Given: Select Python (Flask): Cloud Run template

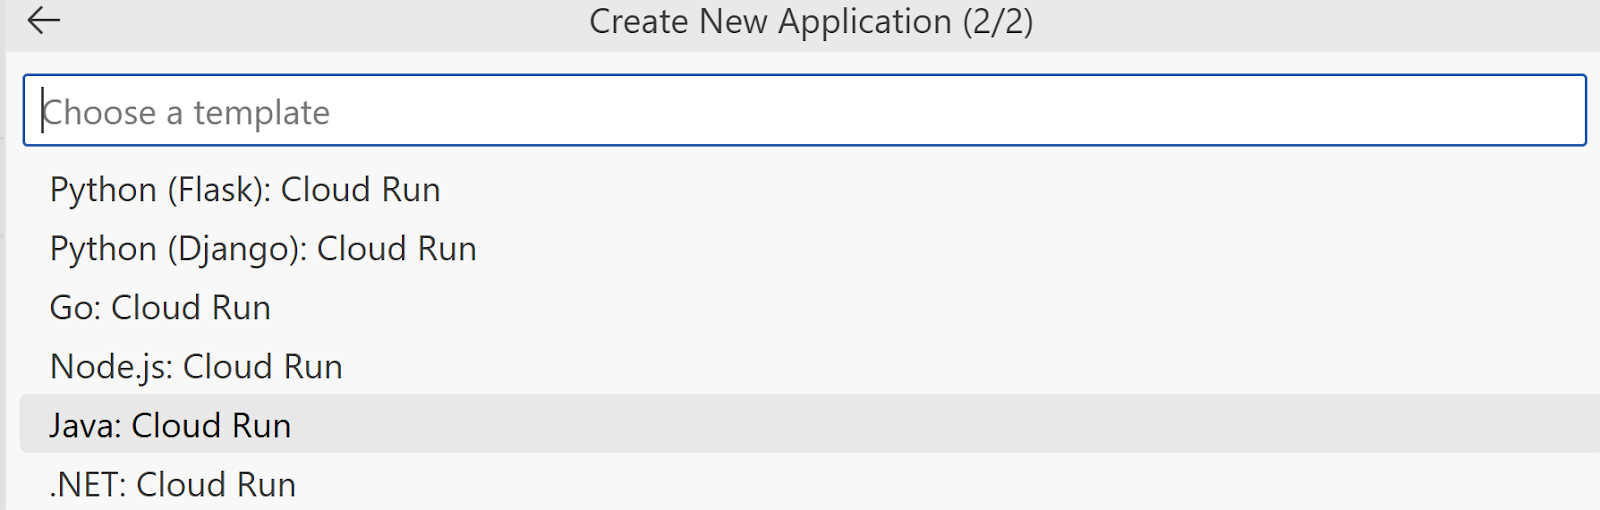Looking at the screenshot, I should point(245,190).
